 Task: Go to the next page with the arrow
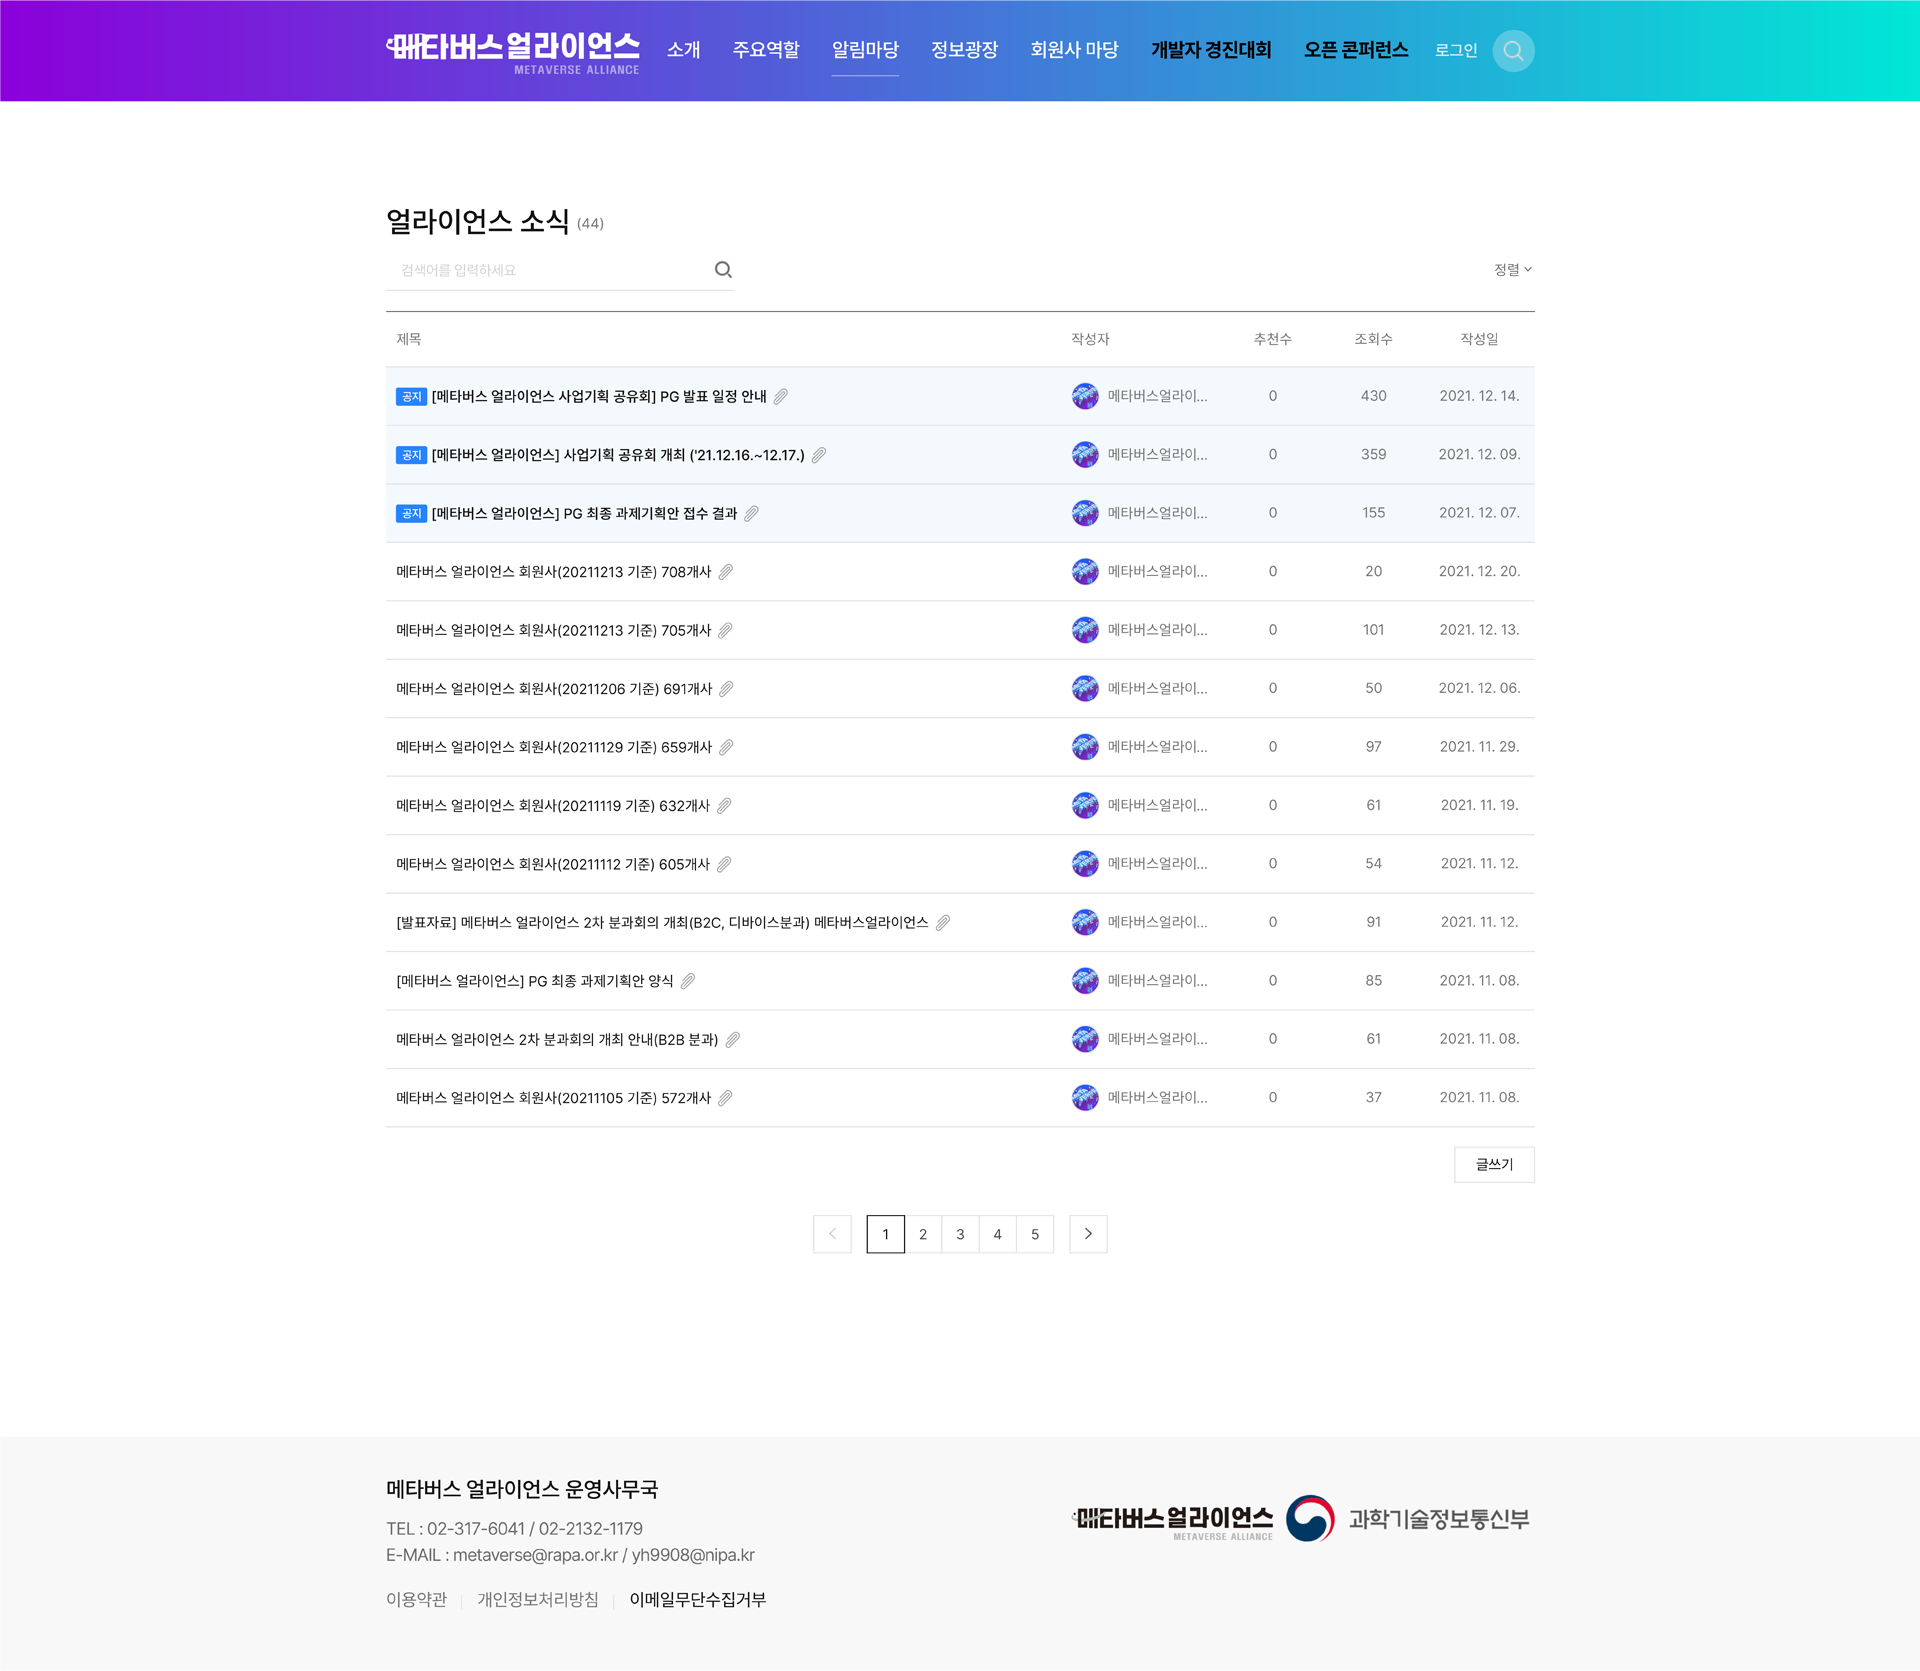(x=1088, y=1234)
